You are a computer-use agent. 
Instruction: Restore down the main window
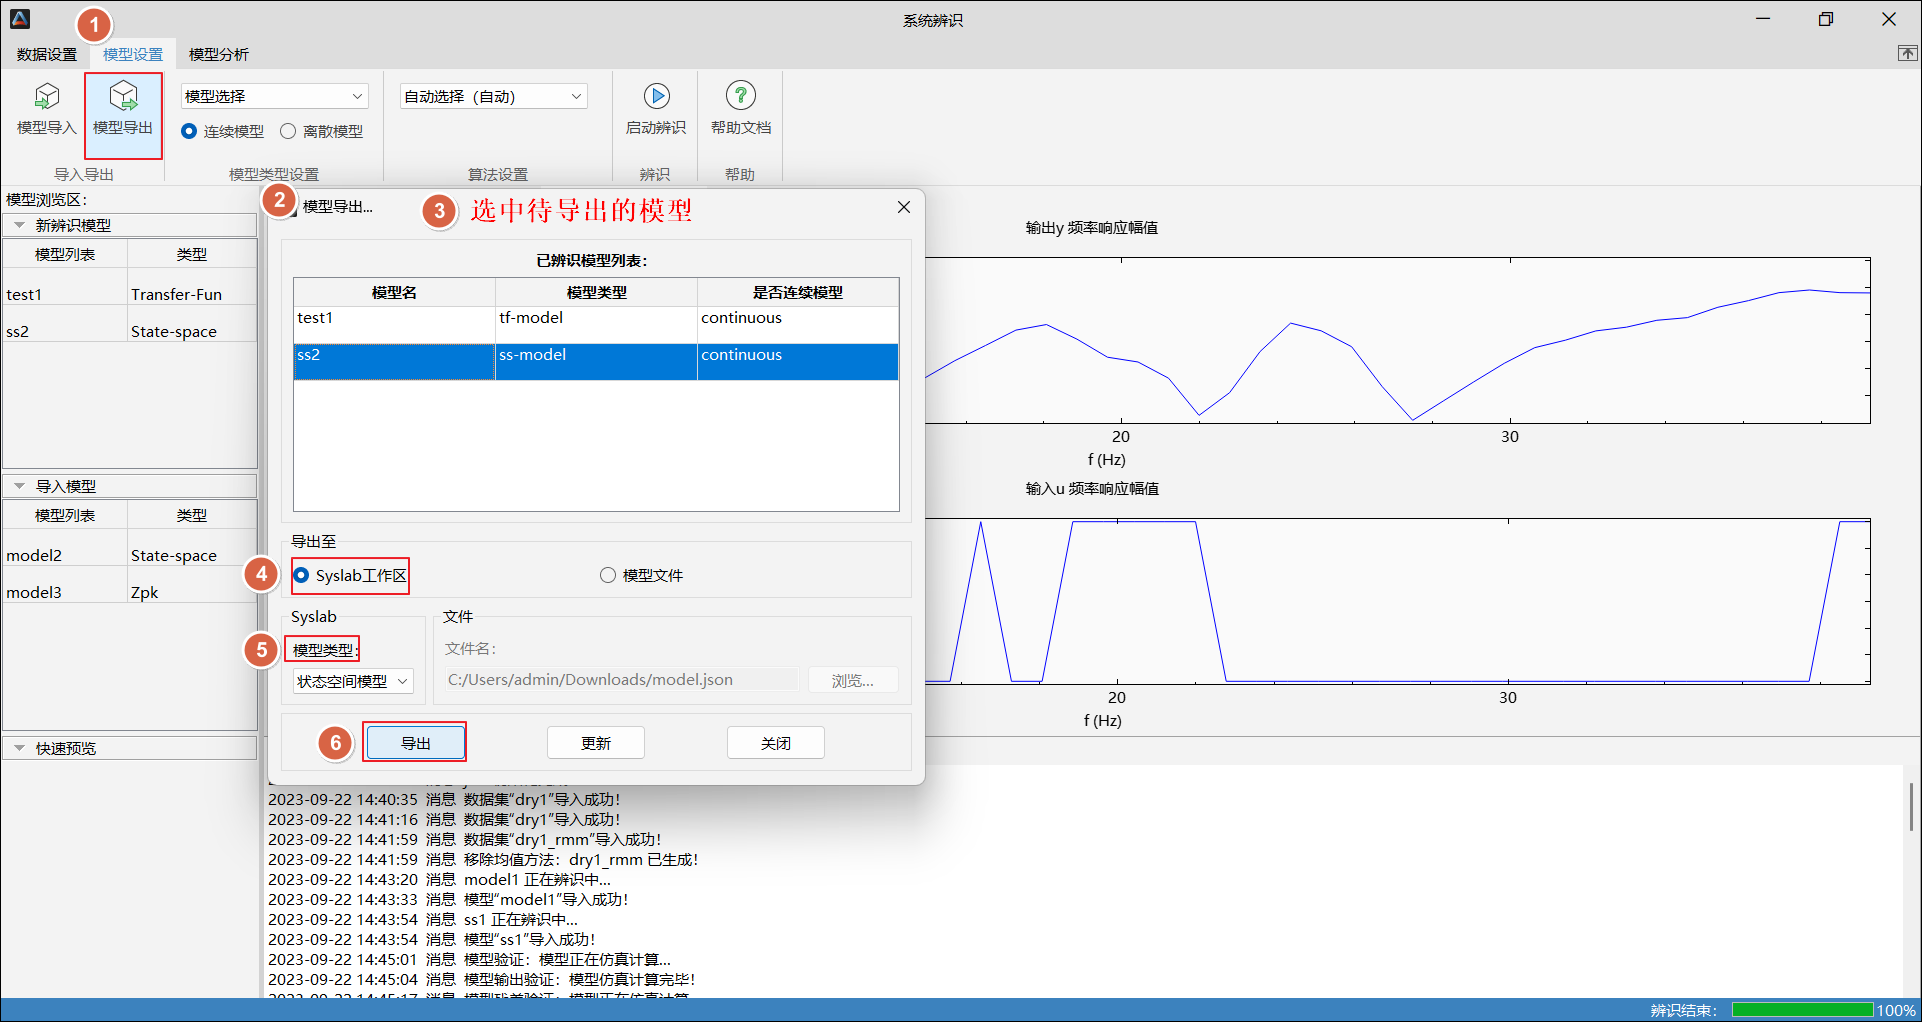(x=1825, y=20)
